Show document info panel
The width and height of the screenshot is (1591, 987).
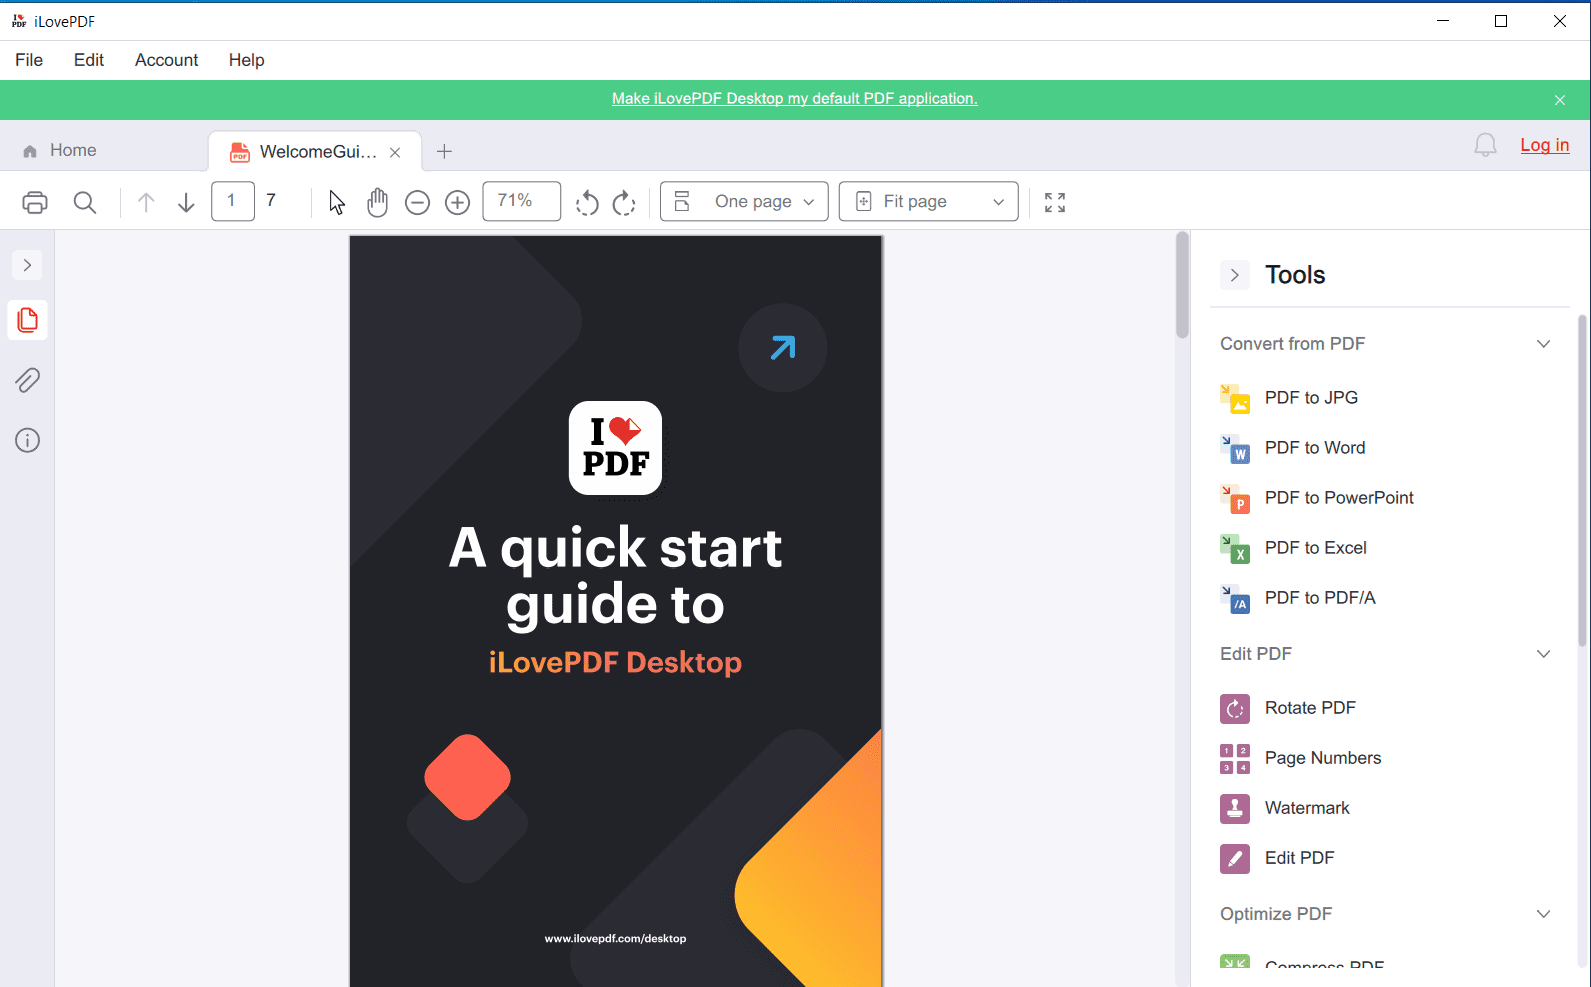coord(28,440)
